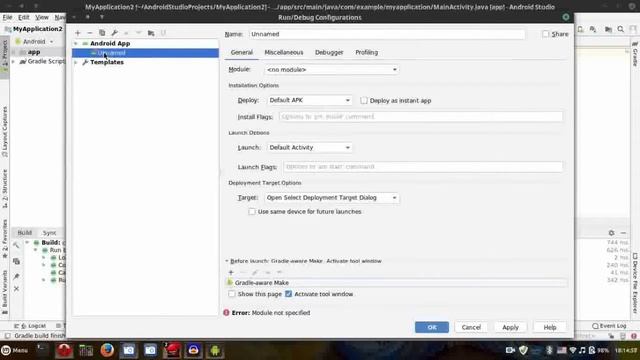
Task: Switch to the Miscellaneous tab
Action: pos(284,53)
